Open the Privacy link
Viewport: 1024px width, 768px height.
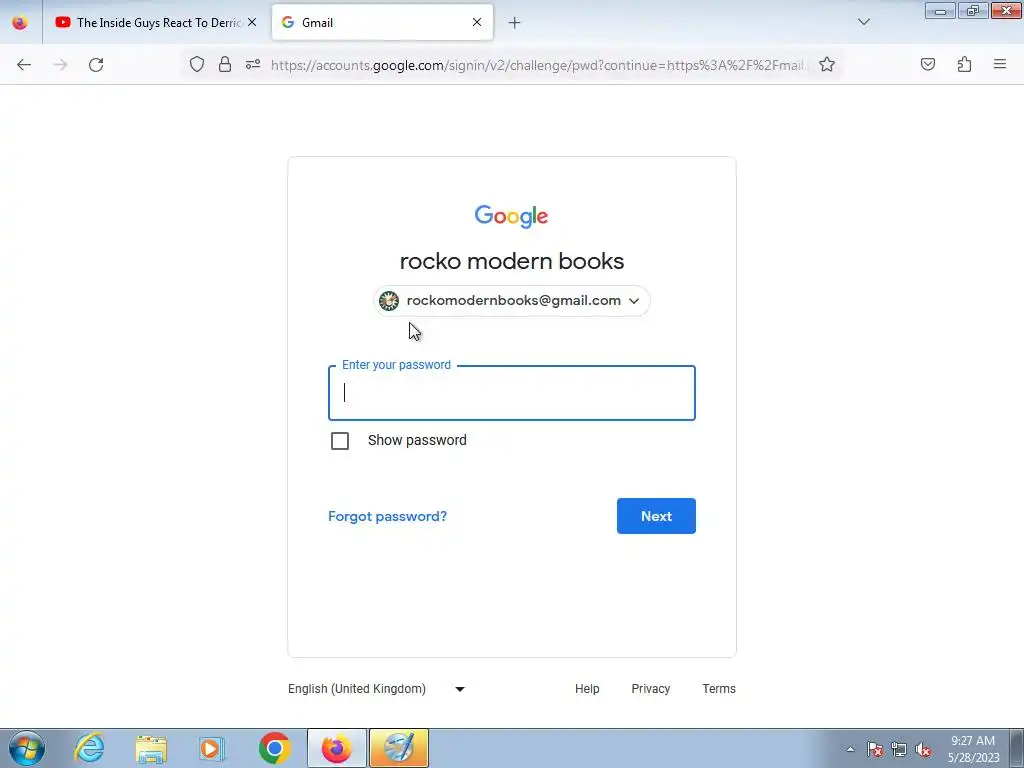[650, 689]
